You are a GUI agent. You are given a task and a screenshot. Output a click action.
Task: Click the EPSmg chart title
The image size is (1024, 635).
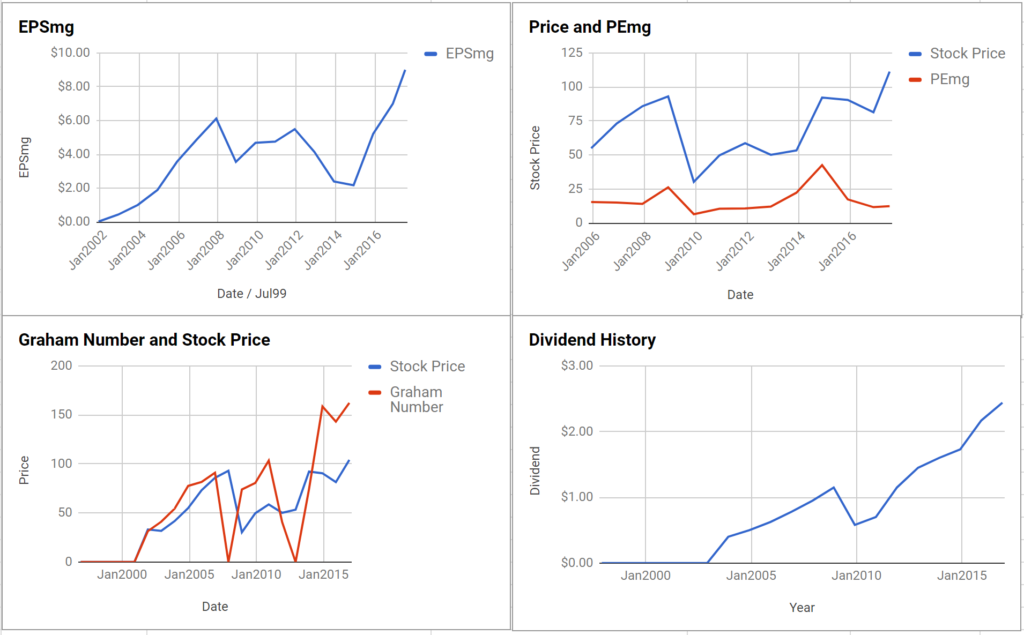tap(46, 27)
